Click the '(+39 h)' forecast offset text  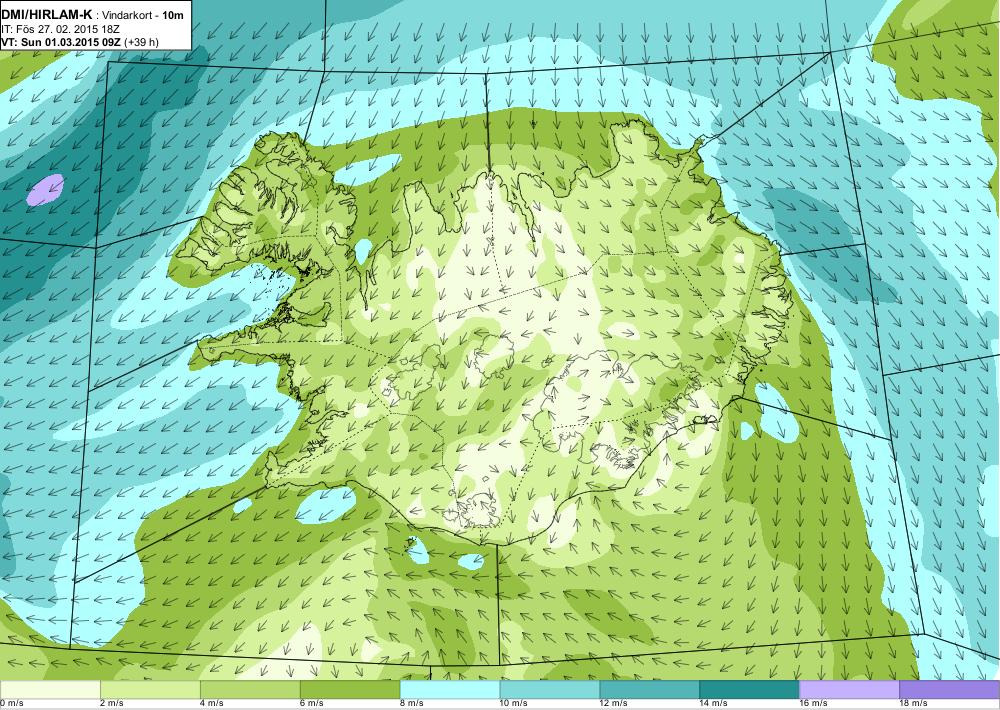click(x=142, y=42)
